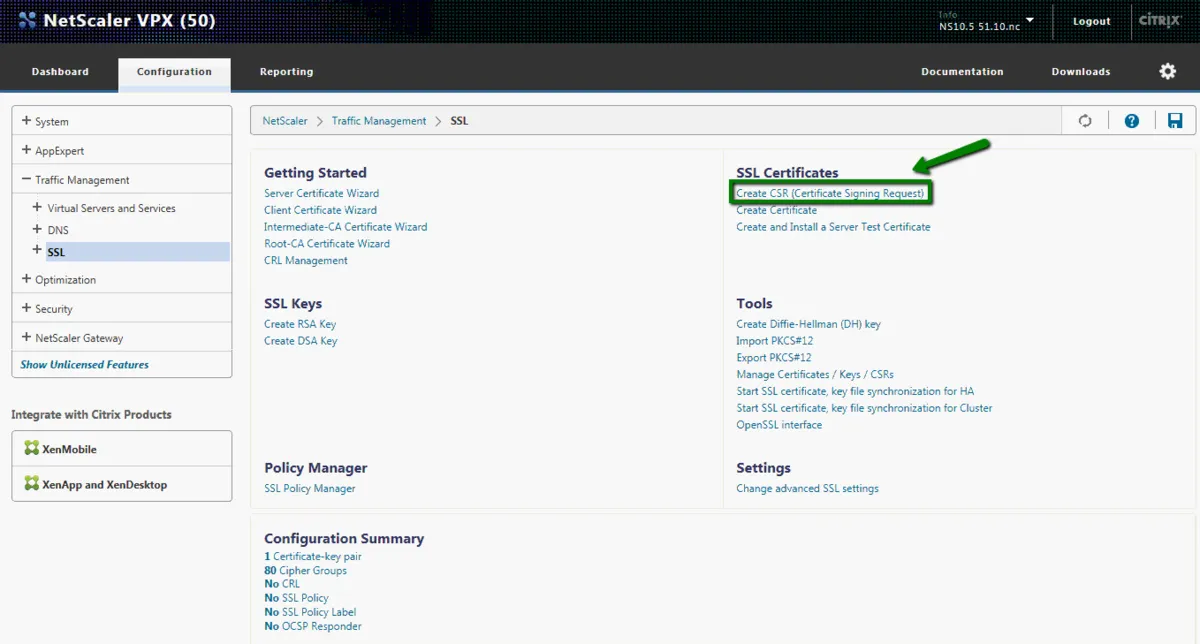Open the Info version dropdown arrow

tap(1030, 20)
